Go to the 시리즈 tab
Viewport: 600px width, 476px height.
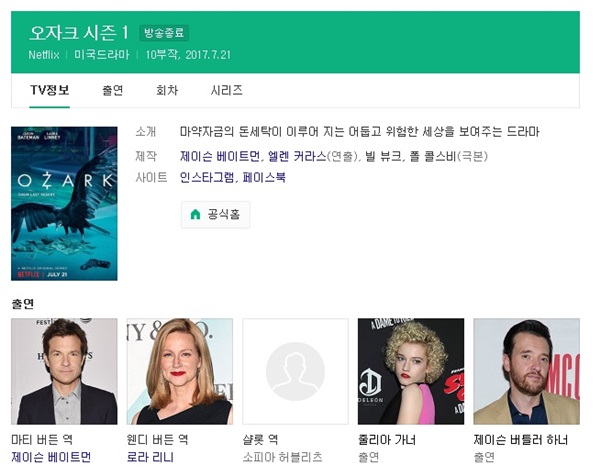click(x=227, y=91)
